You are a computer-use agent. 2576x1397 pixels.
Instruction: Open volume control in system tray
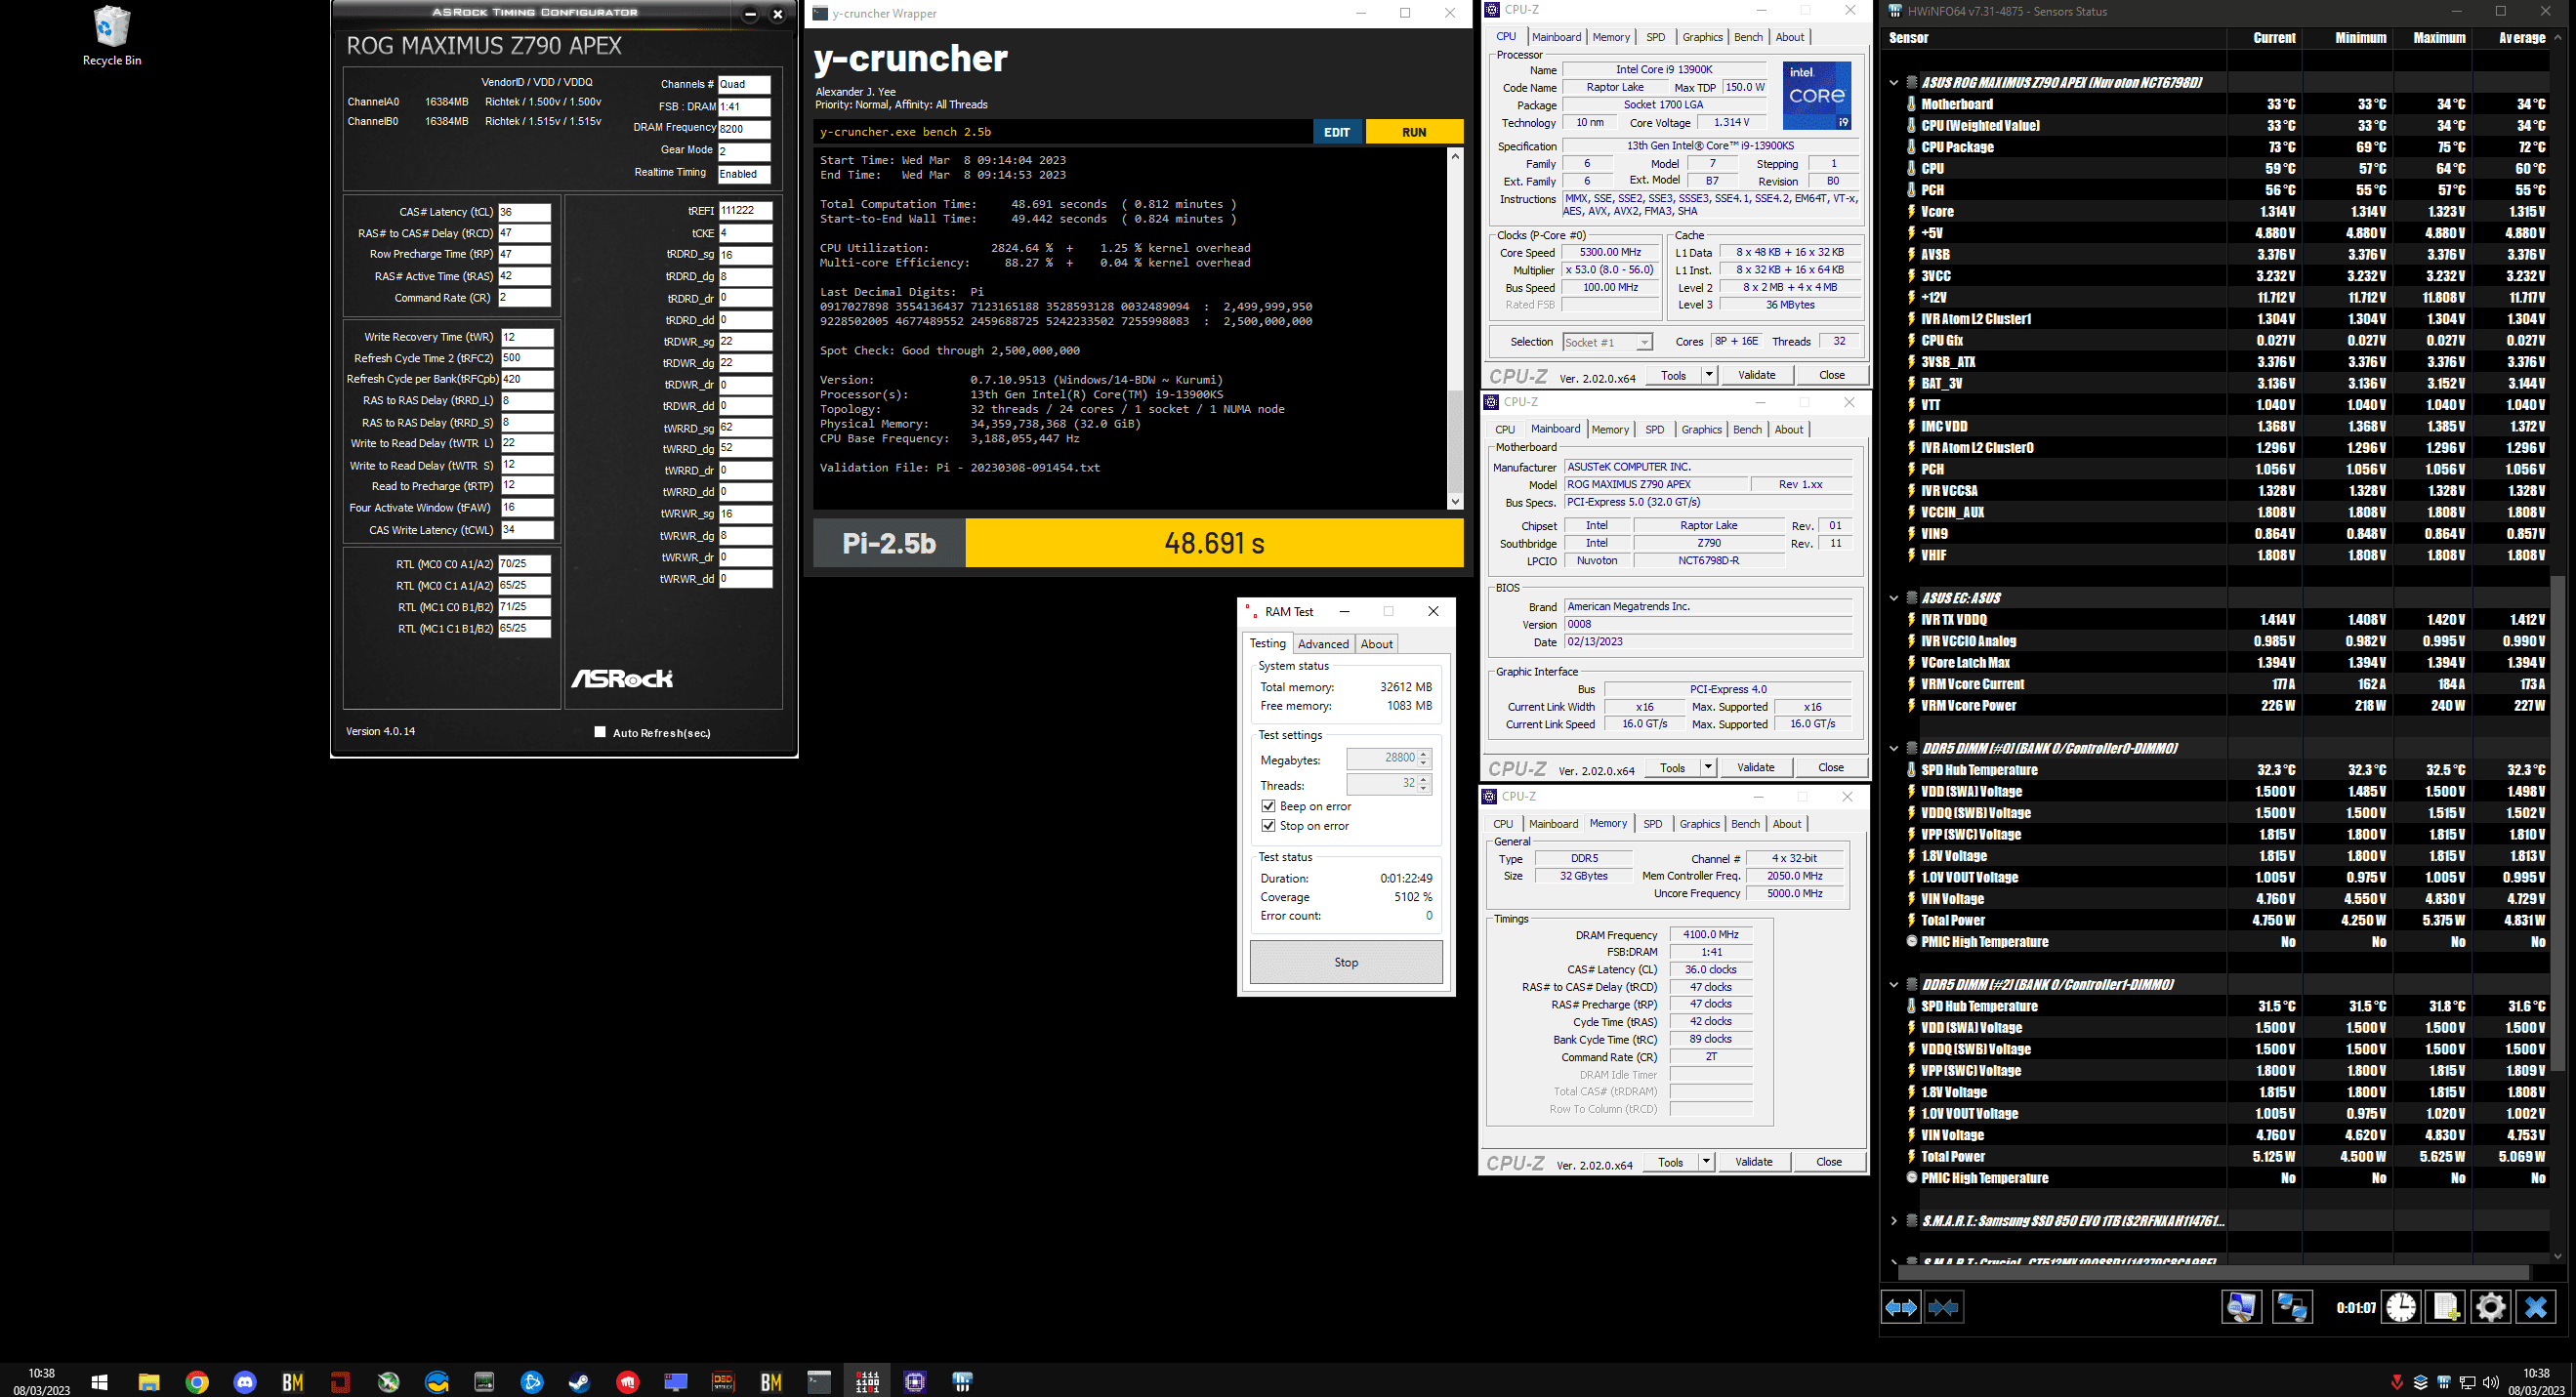[2491, 1382]
